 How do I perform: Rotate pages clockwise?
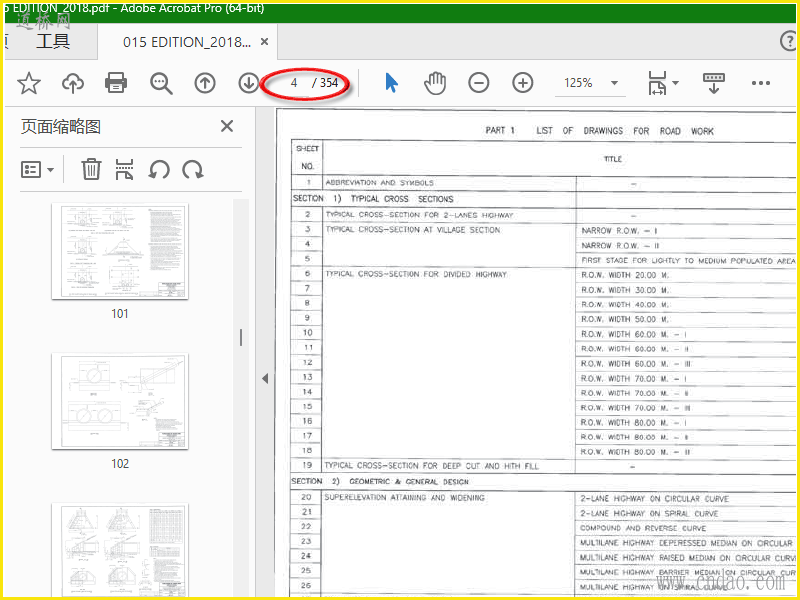(193, 169)
